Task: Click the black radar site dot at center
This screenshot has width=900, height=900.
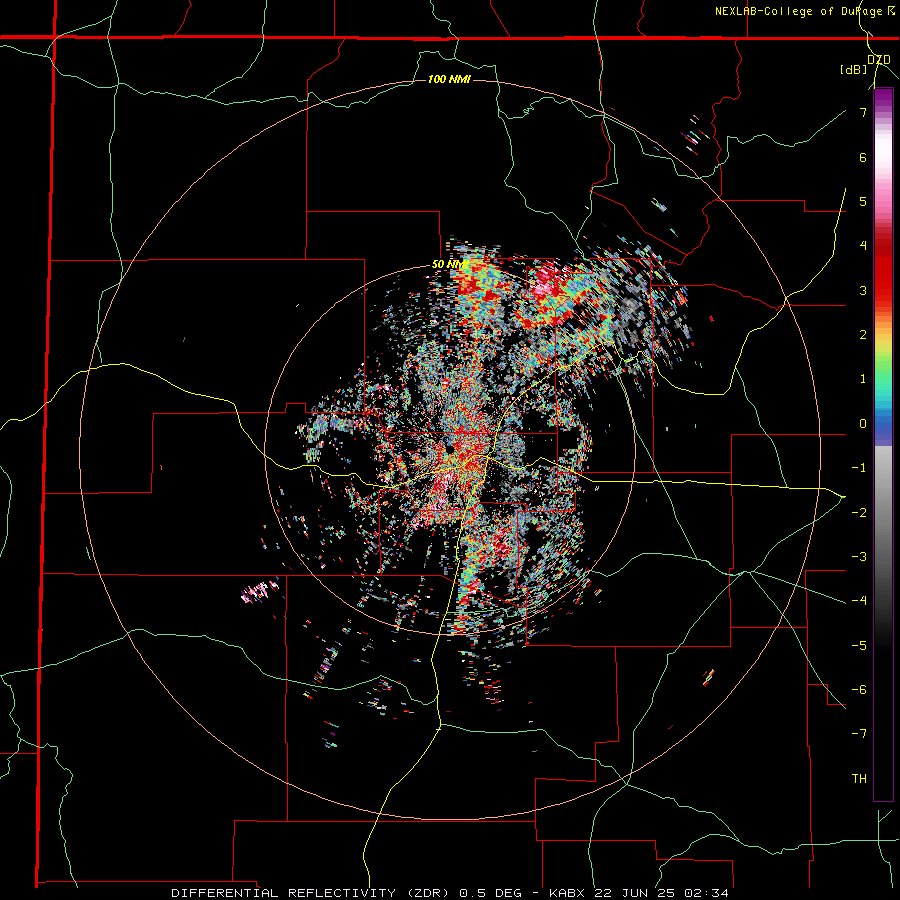Action: pos(451,449)
